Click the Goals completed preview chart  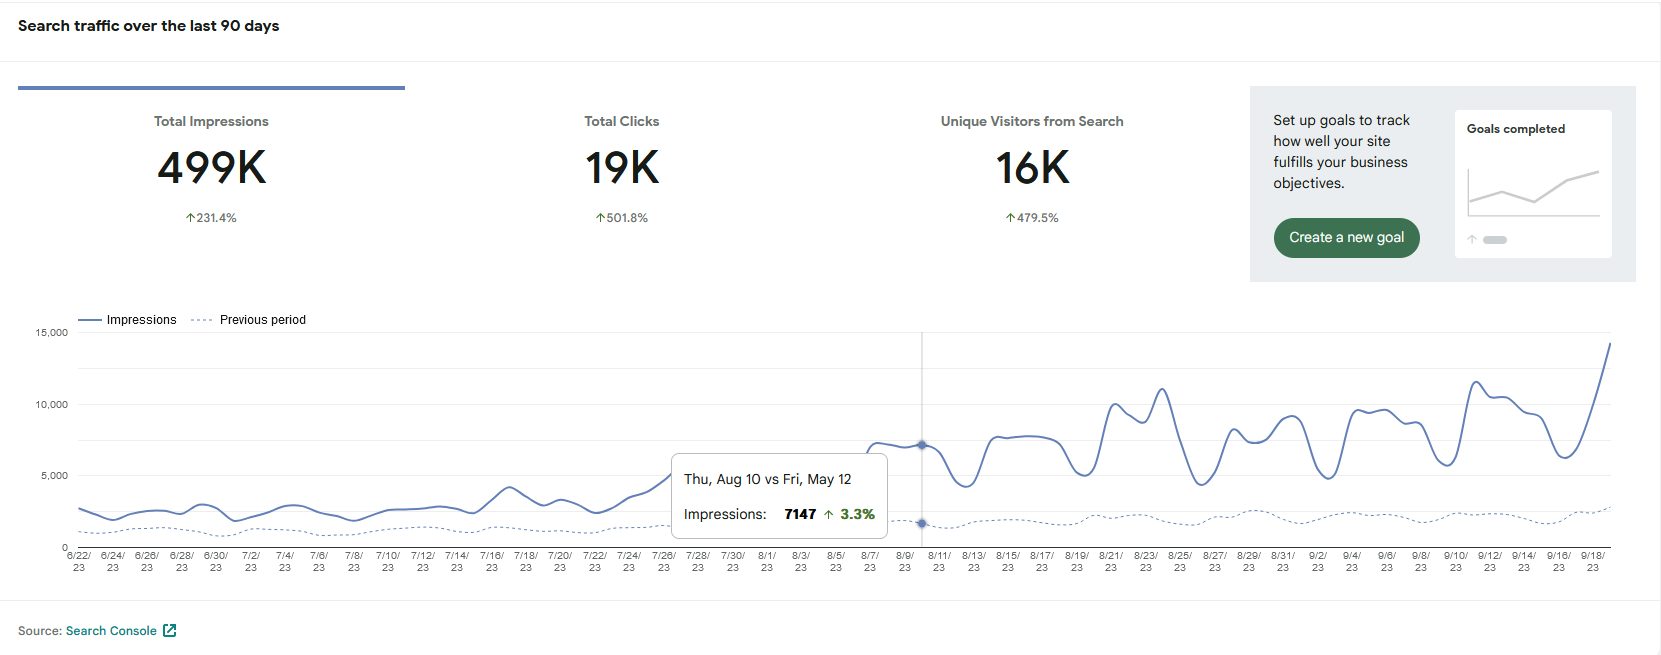point(1533,190)
